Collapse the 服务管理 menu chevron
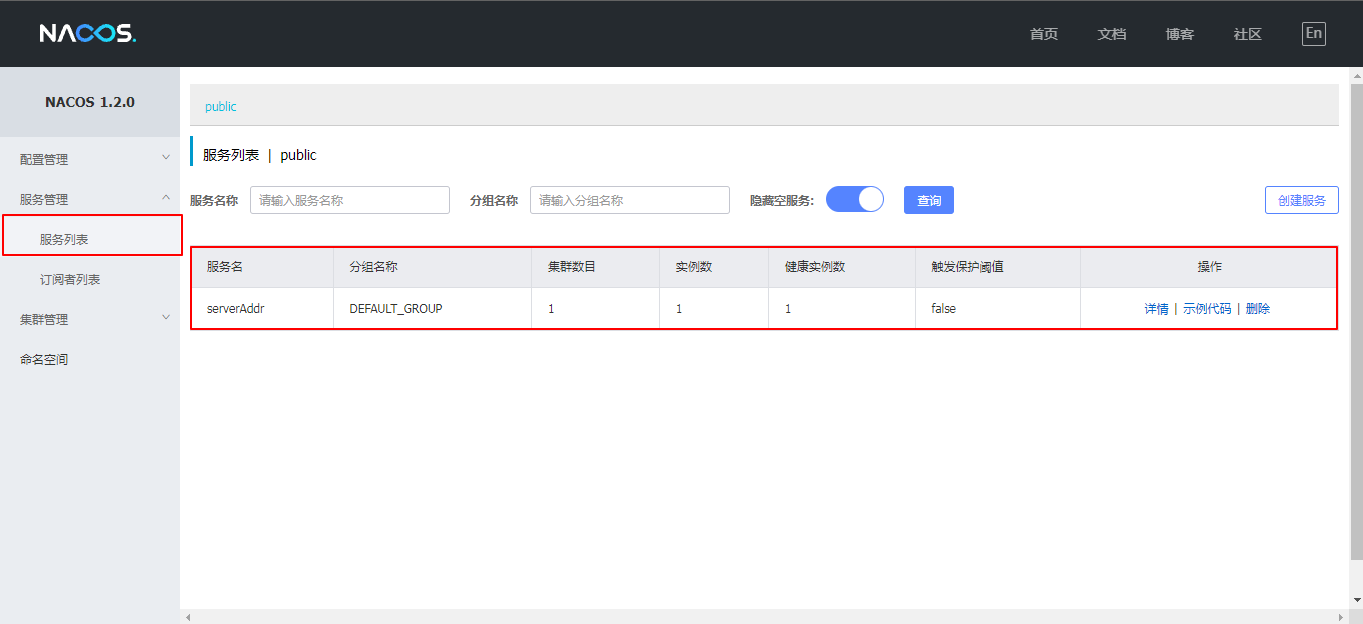Image resolution: width=1363 pixels, height=624 pixels. point(166,198)
